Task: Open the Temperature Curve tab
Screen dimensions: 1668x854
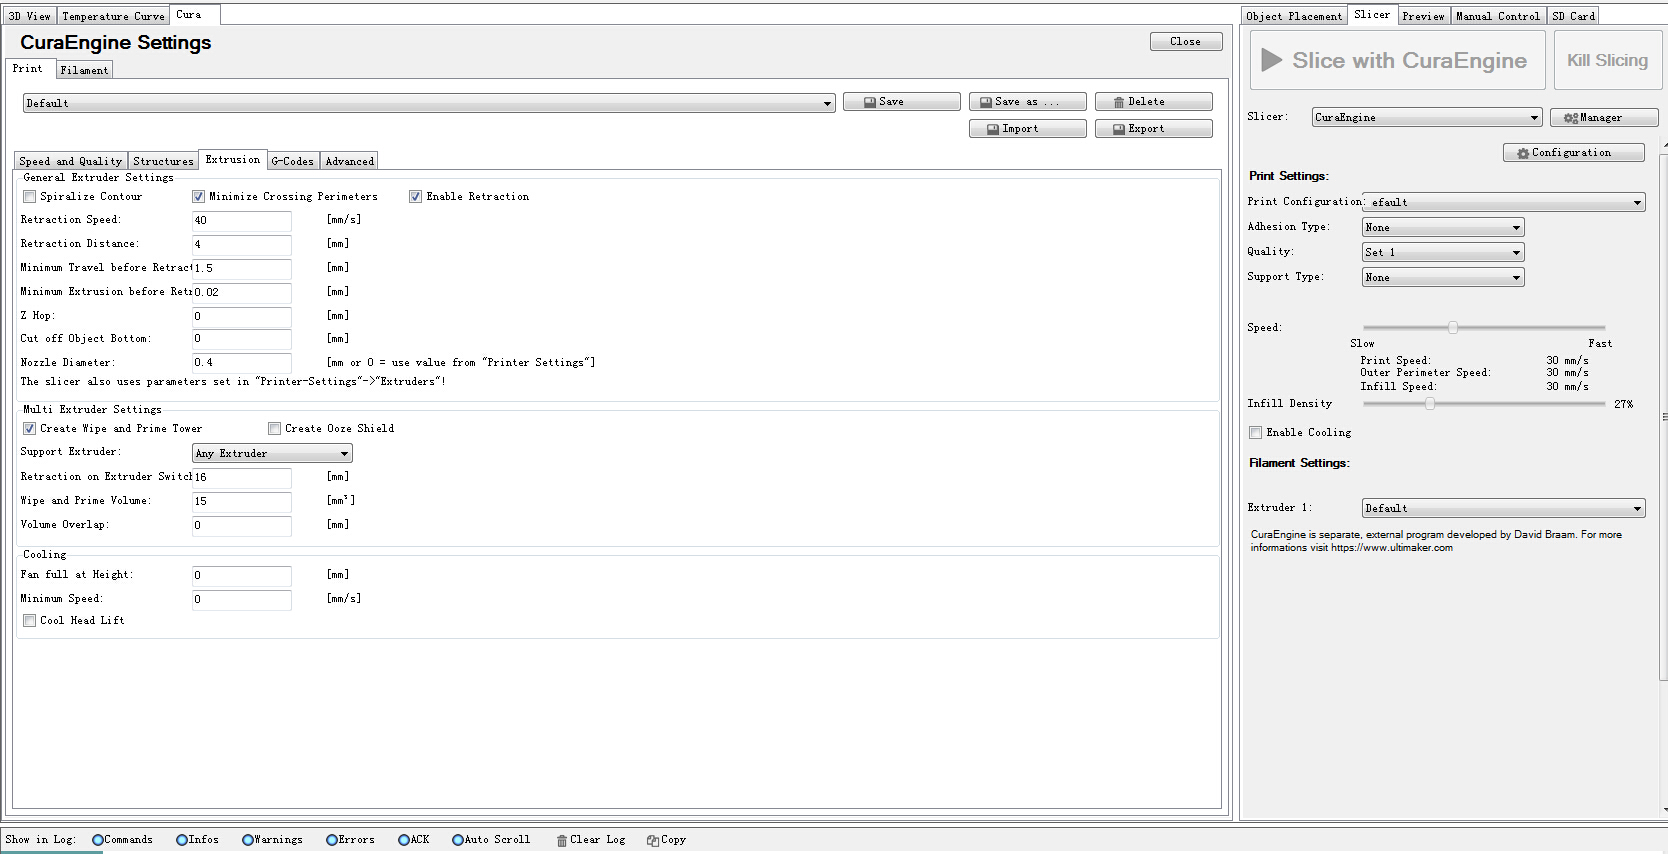Action: click(x=113, y=16)
